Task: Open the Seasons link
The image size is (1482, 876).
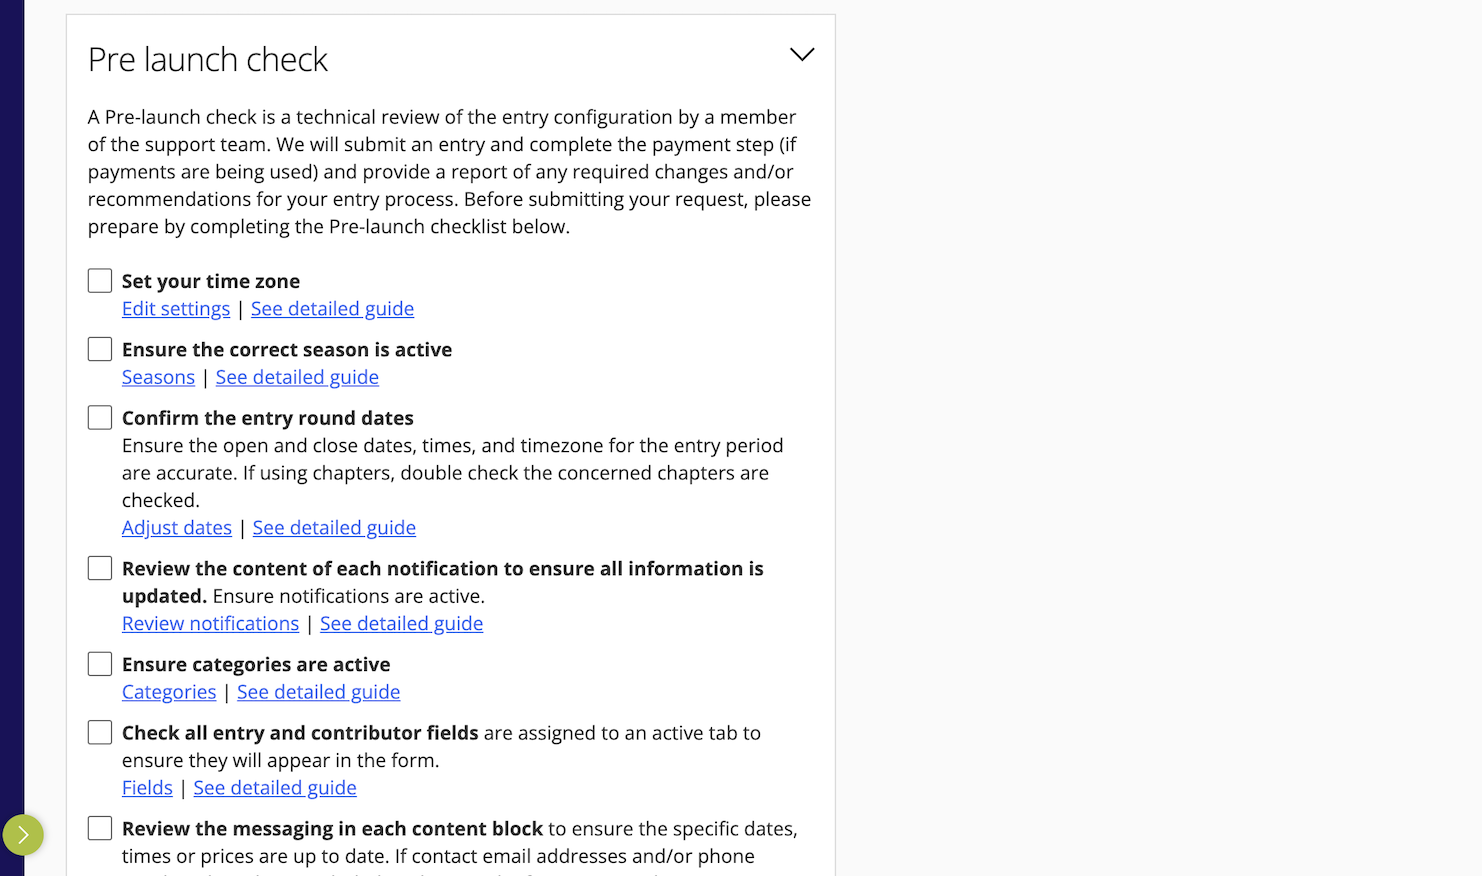Action: click(158, 377)
